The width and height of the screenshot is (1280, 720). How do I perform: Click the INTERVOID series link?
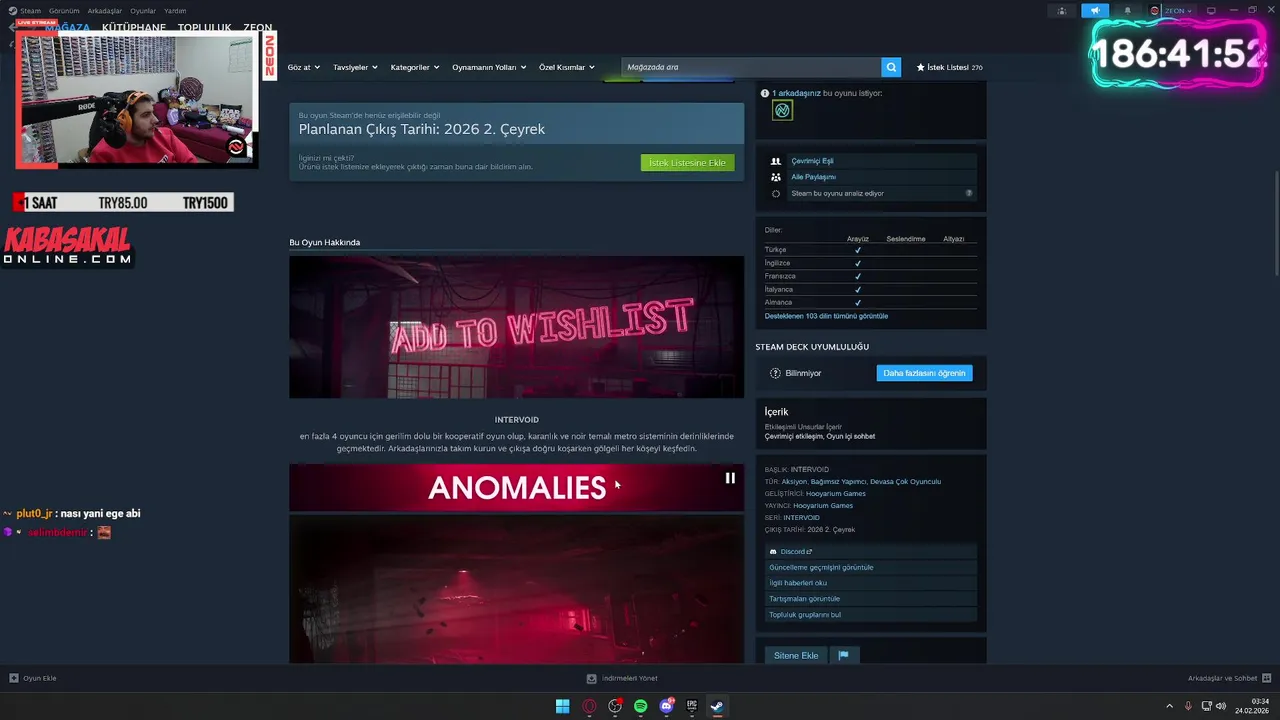[x=801, y=517]
